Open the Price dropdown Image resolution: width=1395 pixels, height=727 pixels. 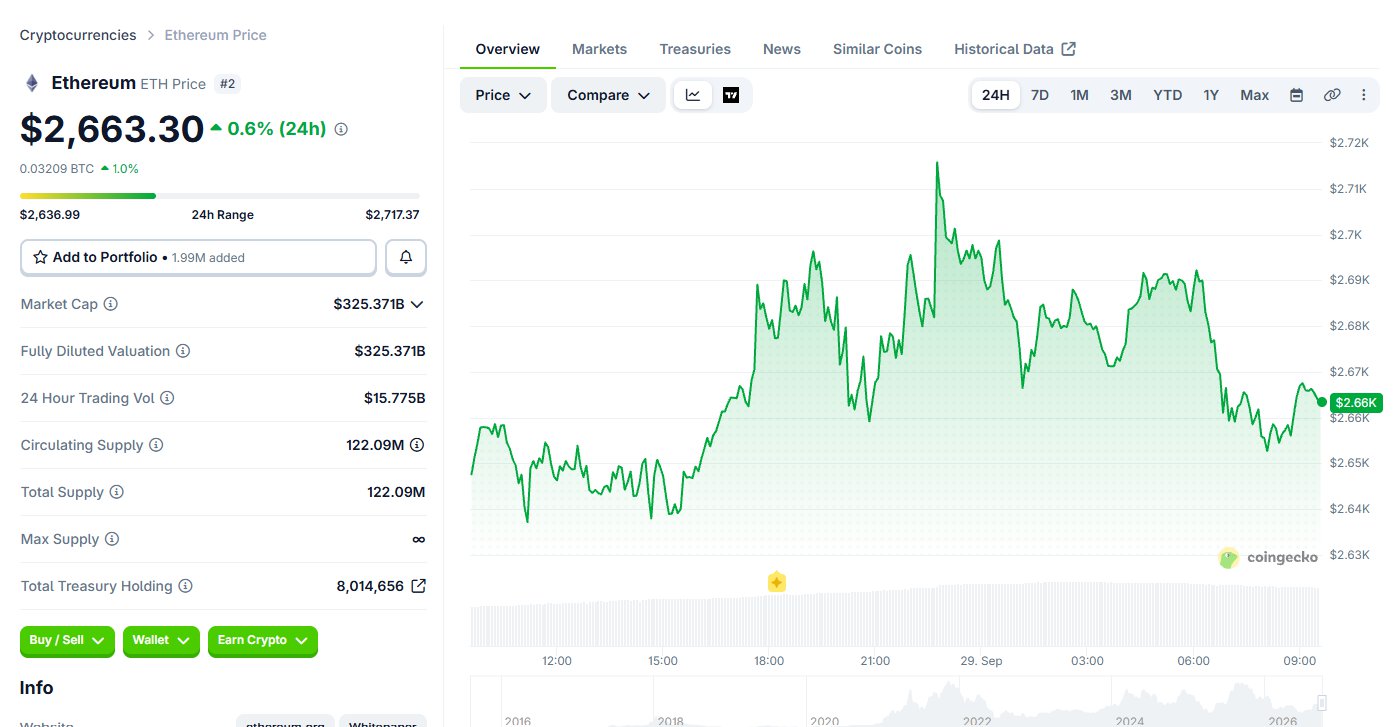click(503, 95)
